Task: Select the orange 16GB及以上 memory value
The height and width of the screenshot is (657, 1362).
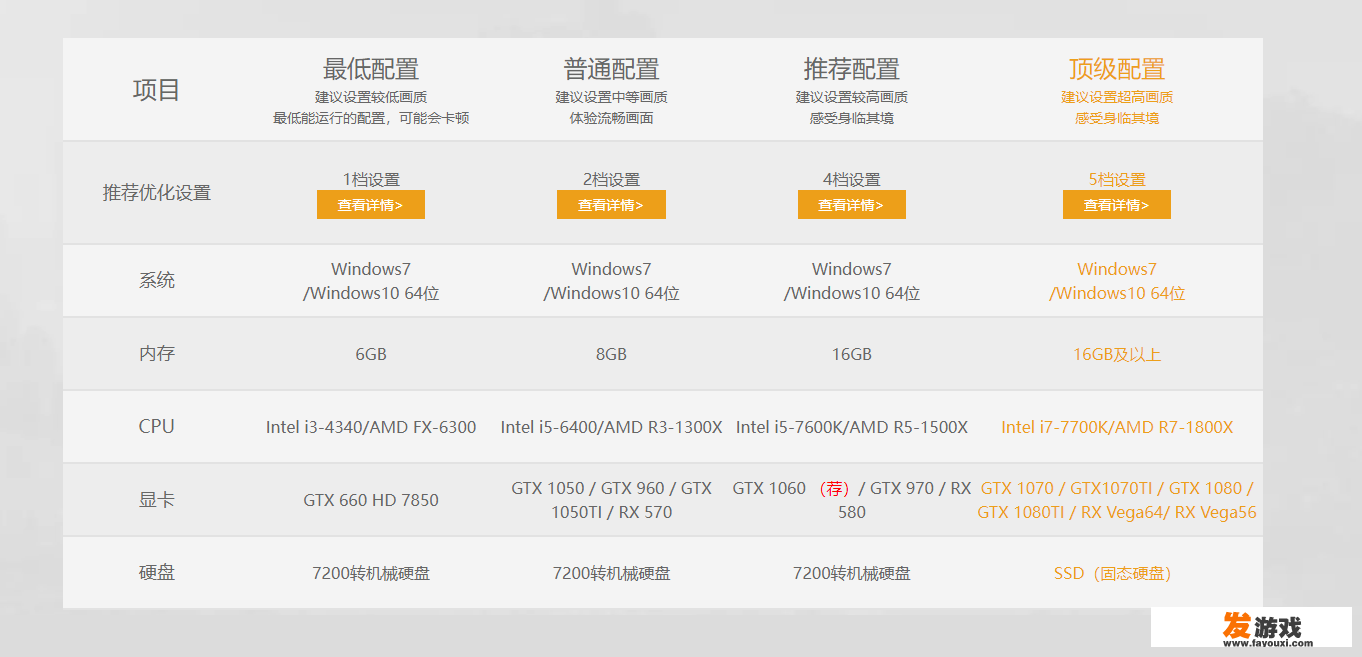Action: click(1117, 354)
